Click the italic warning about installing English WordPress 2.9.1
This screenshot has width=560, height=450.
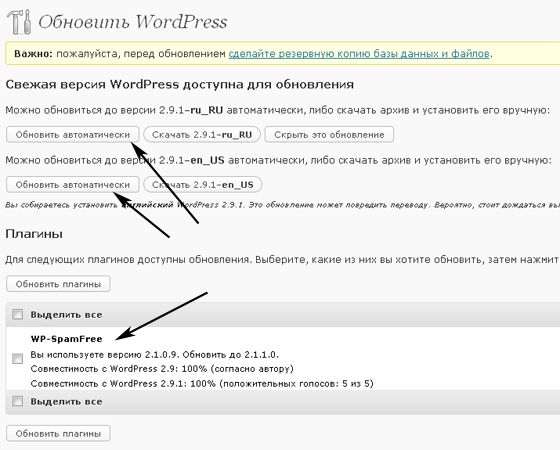click(x=282, y=205)
